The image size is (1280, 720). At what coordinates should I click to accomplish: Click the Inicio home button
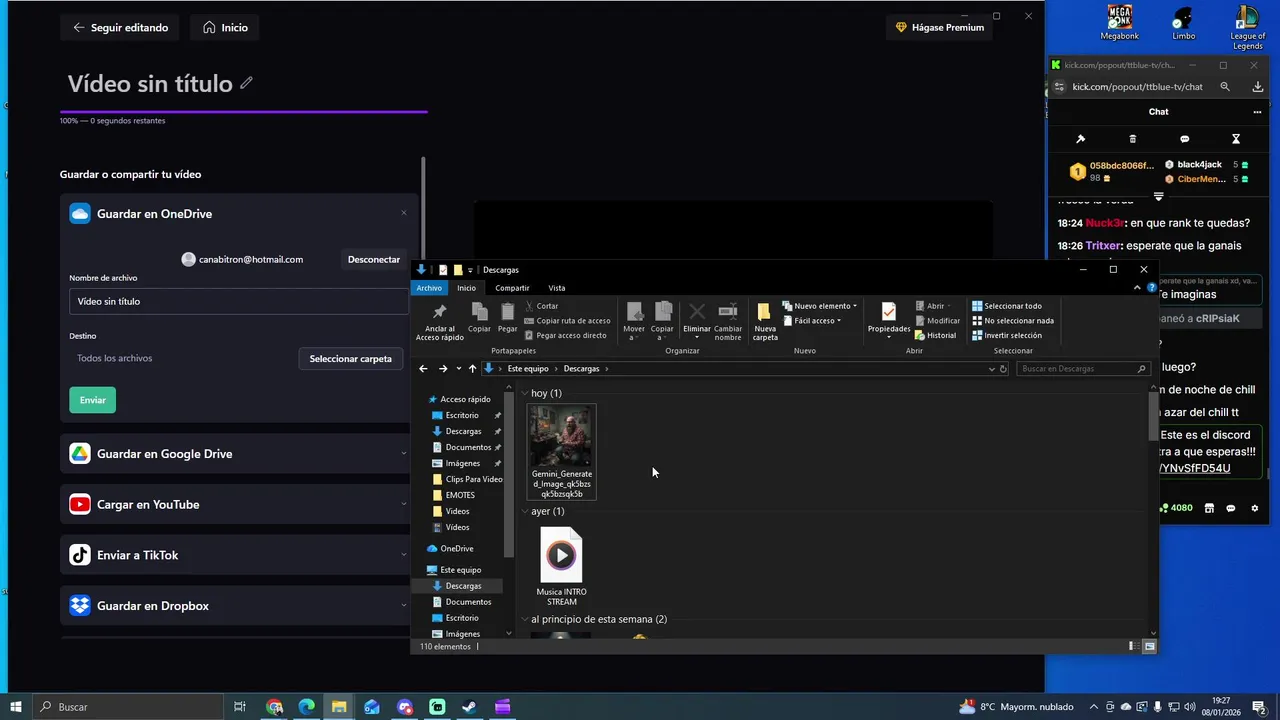pos(225,28)
